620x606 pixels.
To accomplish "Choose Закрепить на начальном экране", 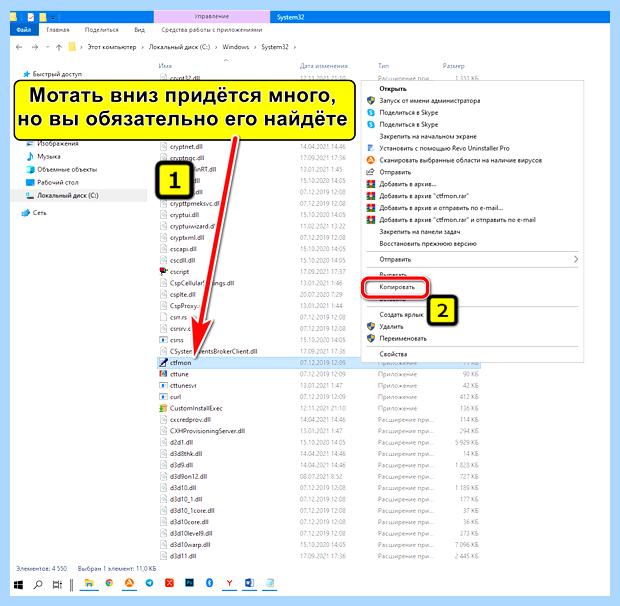I will point(428,136).
